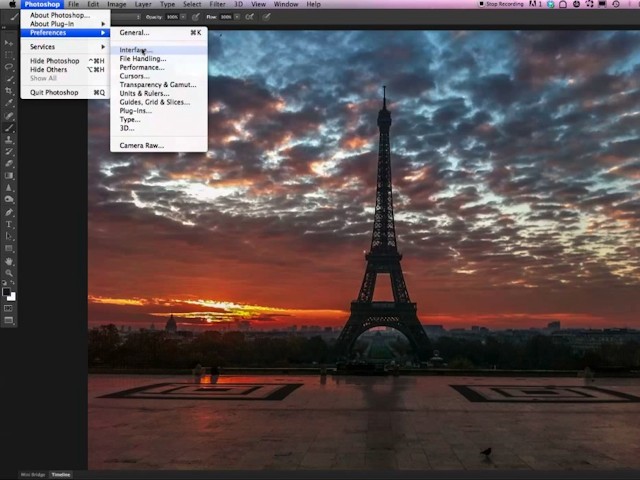Select the Blur tool
640x480 pixels.
click(9, 188)
